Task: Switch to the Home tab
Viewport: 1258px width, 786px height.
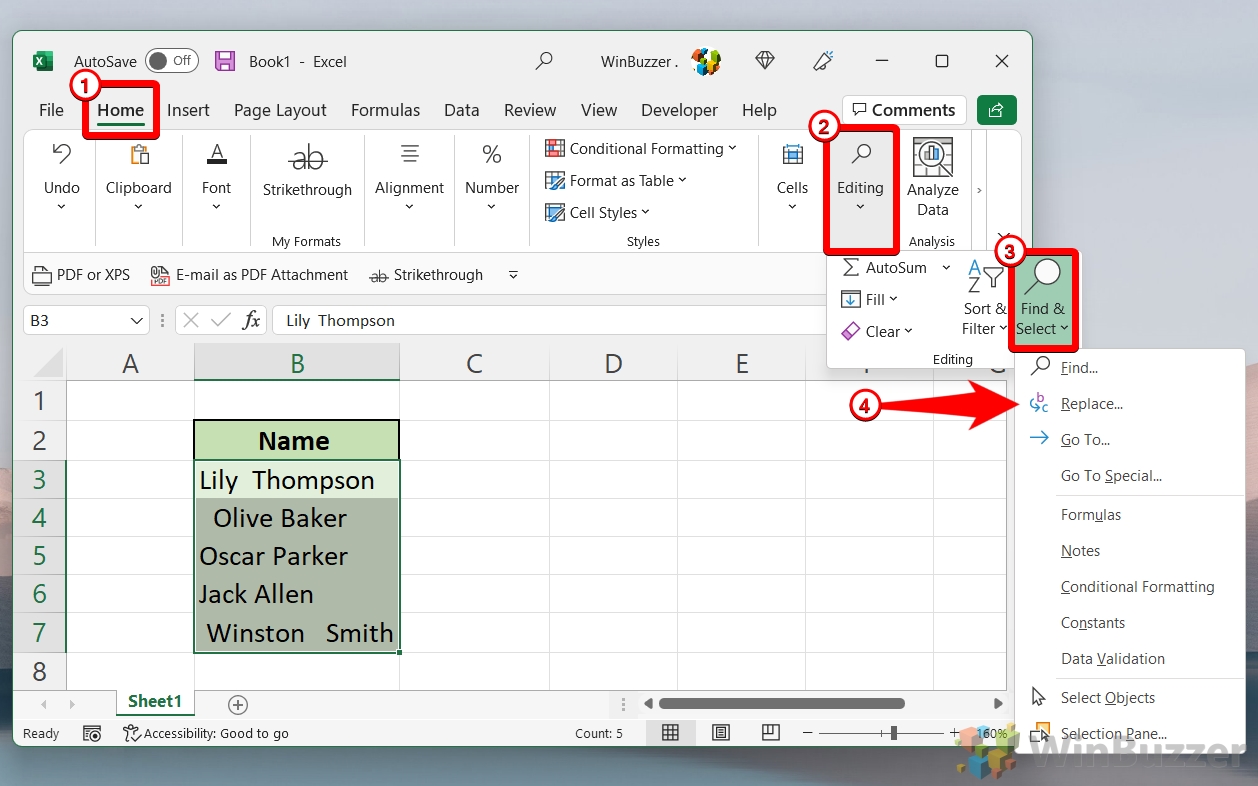Action: coord(121,110)
